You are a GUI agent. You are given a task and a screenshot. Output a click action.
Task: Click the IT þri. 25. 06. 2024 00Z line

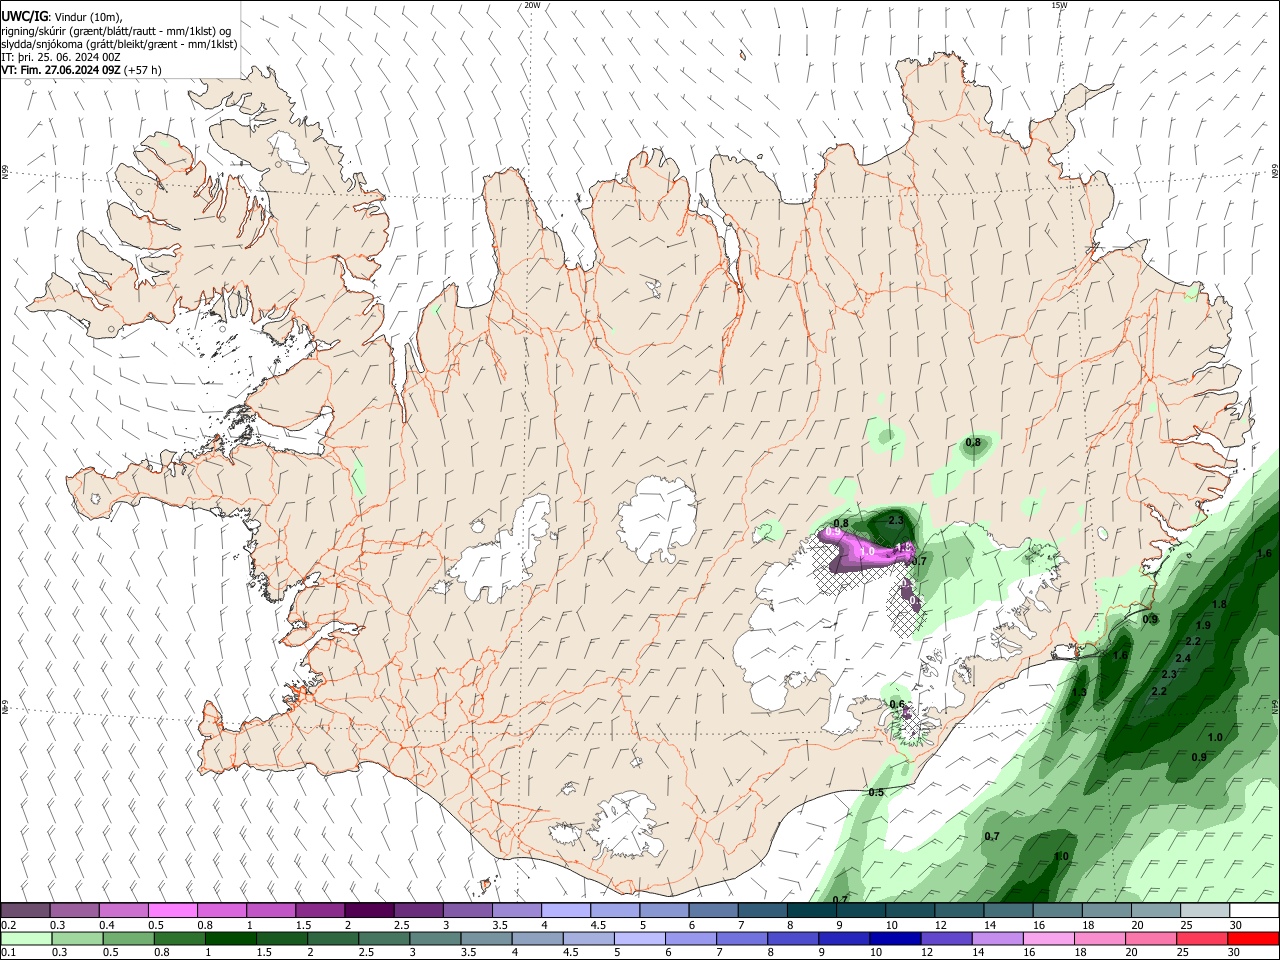[x=61, y=57]
